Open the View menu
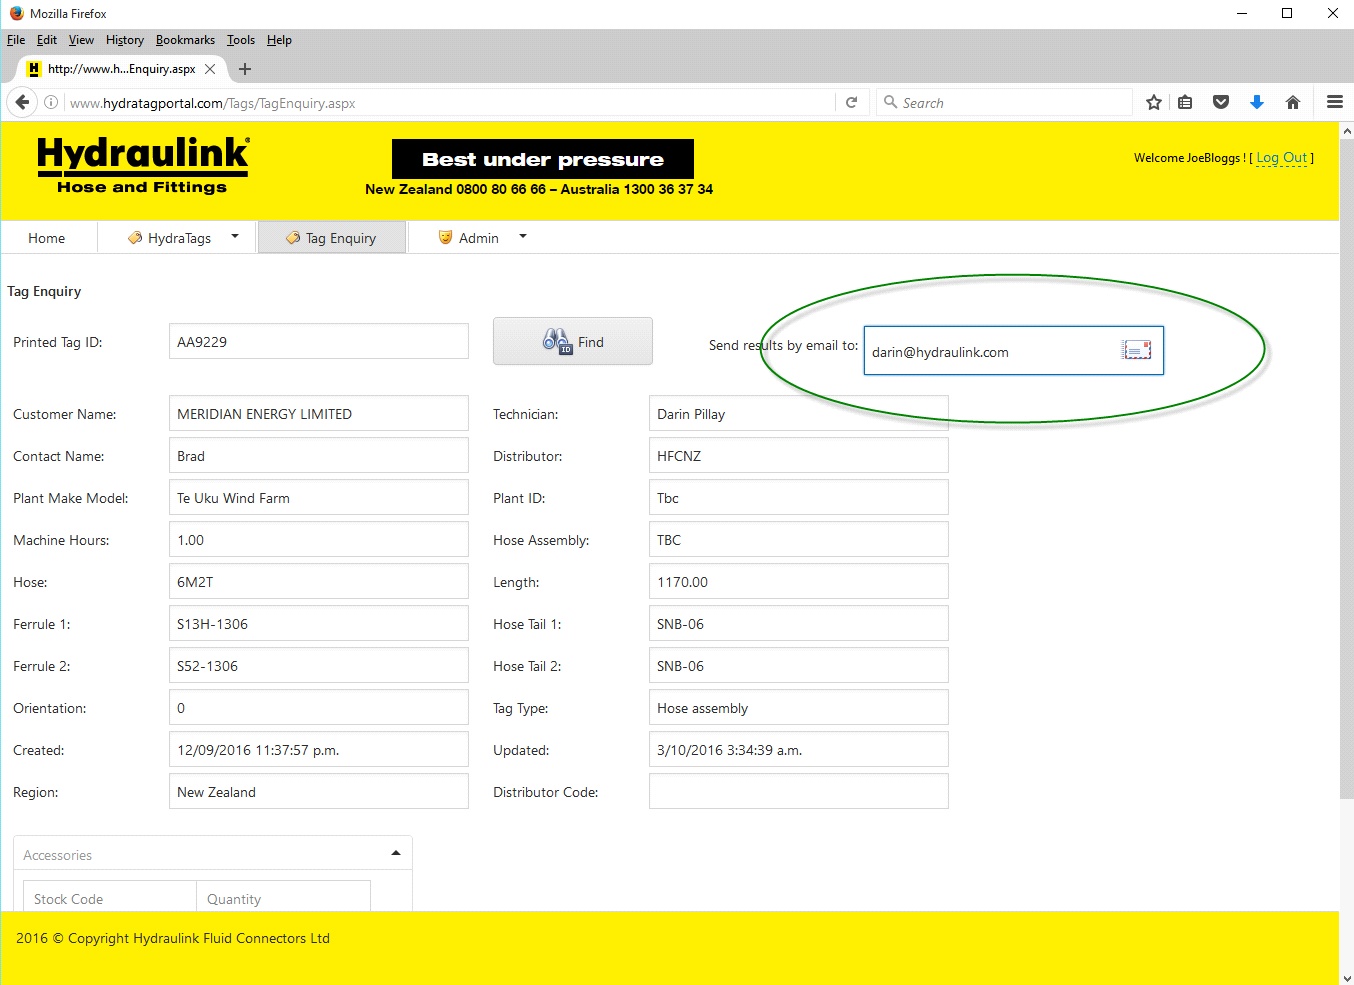 [81, 40]
